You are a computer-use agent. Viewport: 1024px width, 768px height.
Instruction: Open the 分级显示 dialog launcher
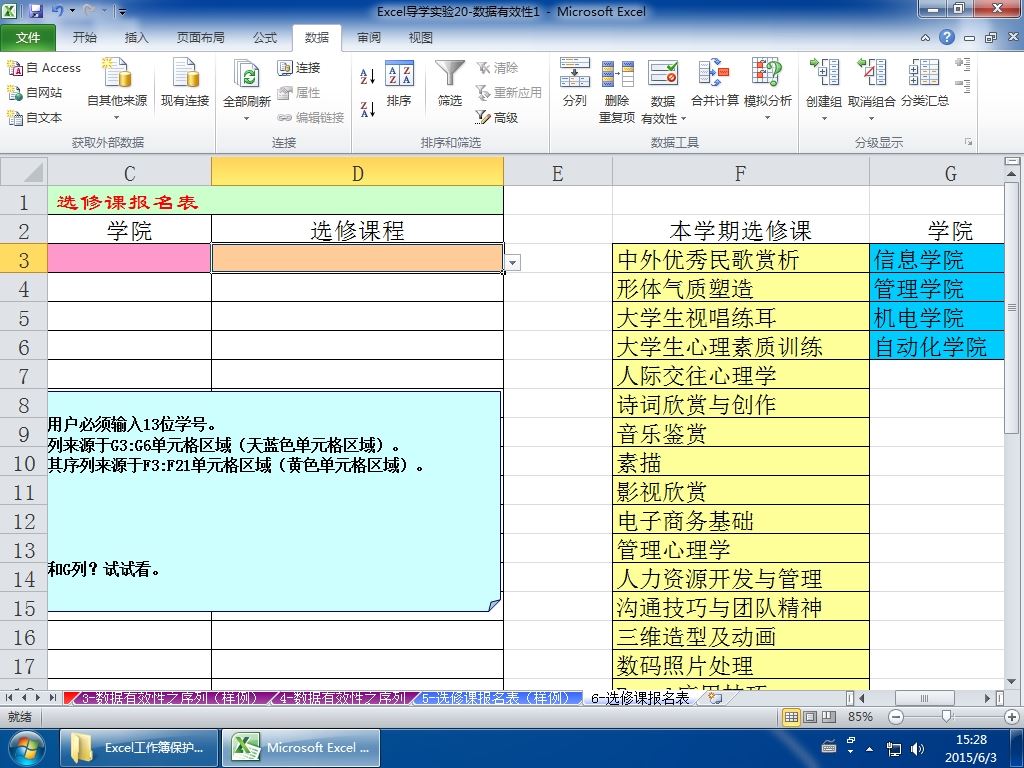point(968,142)
